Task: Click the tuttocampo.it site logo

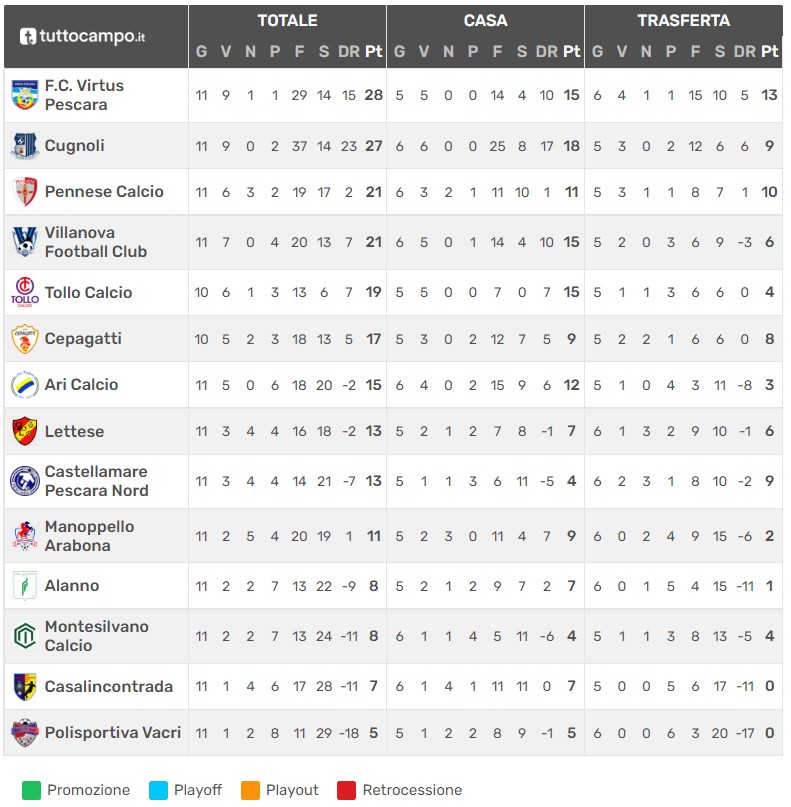Action: click(82, 37)
